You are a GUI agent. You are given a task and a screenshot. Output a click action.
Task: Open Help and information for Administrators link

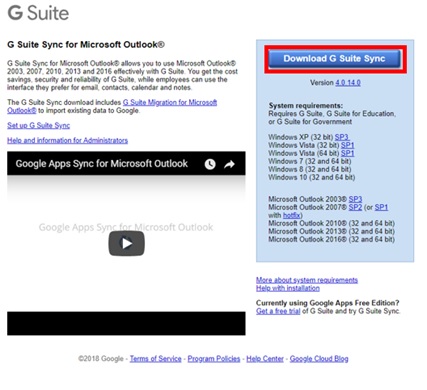click(68, 140)
